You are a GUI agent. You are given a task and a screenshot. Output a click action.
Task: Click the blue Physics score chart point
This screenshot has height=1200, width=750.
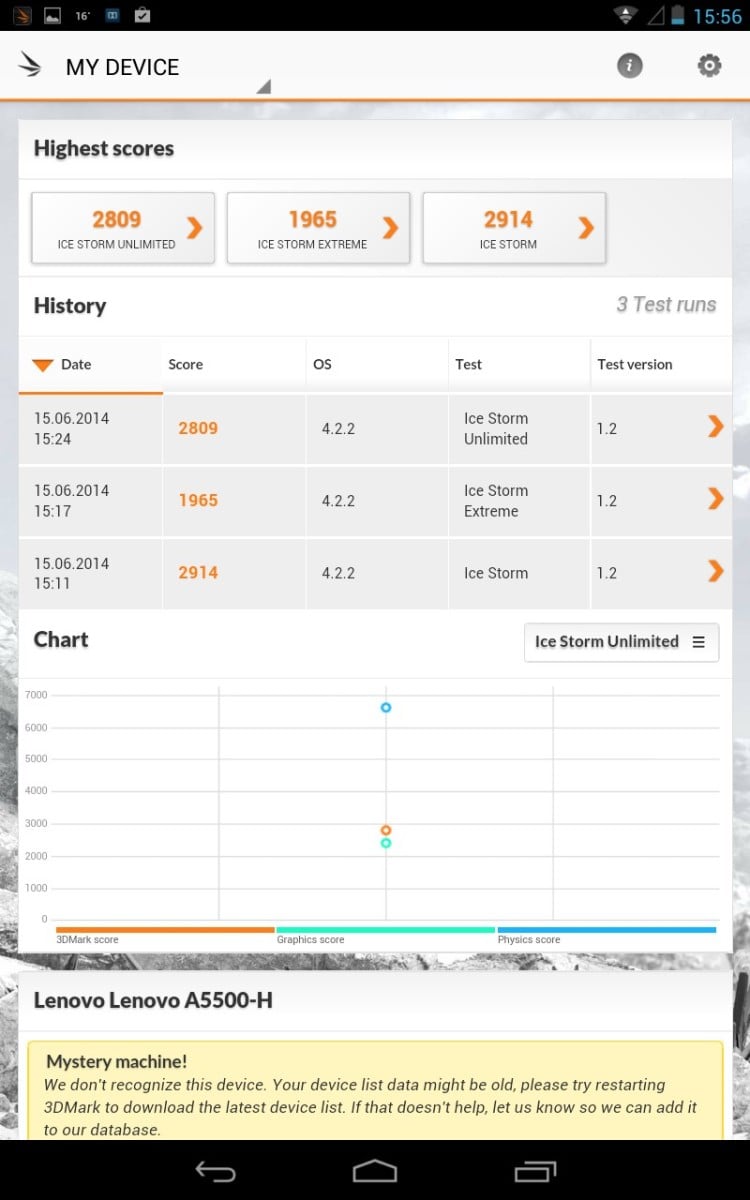point(386,708)
